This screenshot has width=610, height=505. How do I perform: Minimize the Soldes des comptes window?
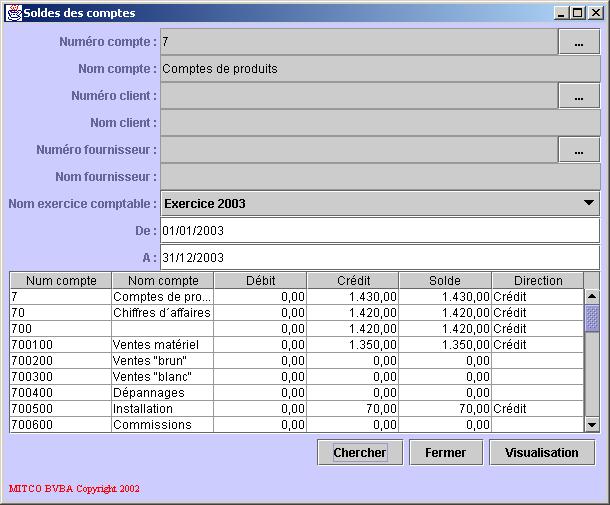561,13
